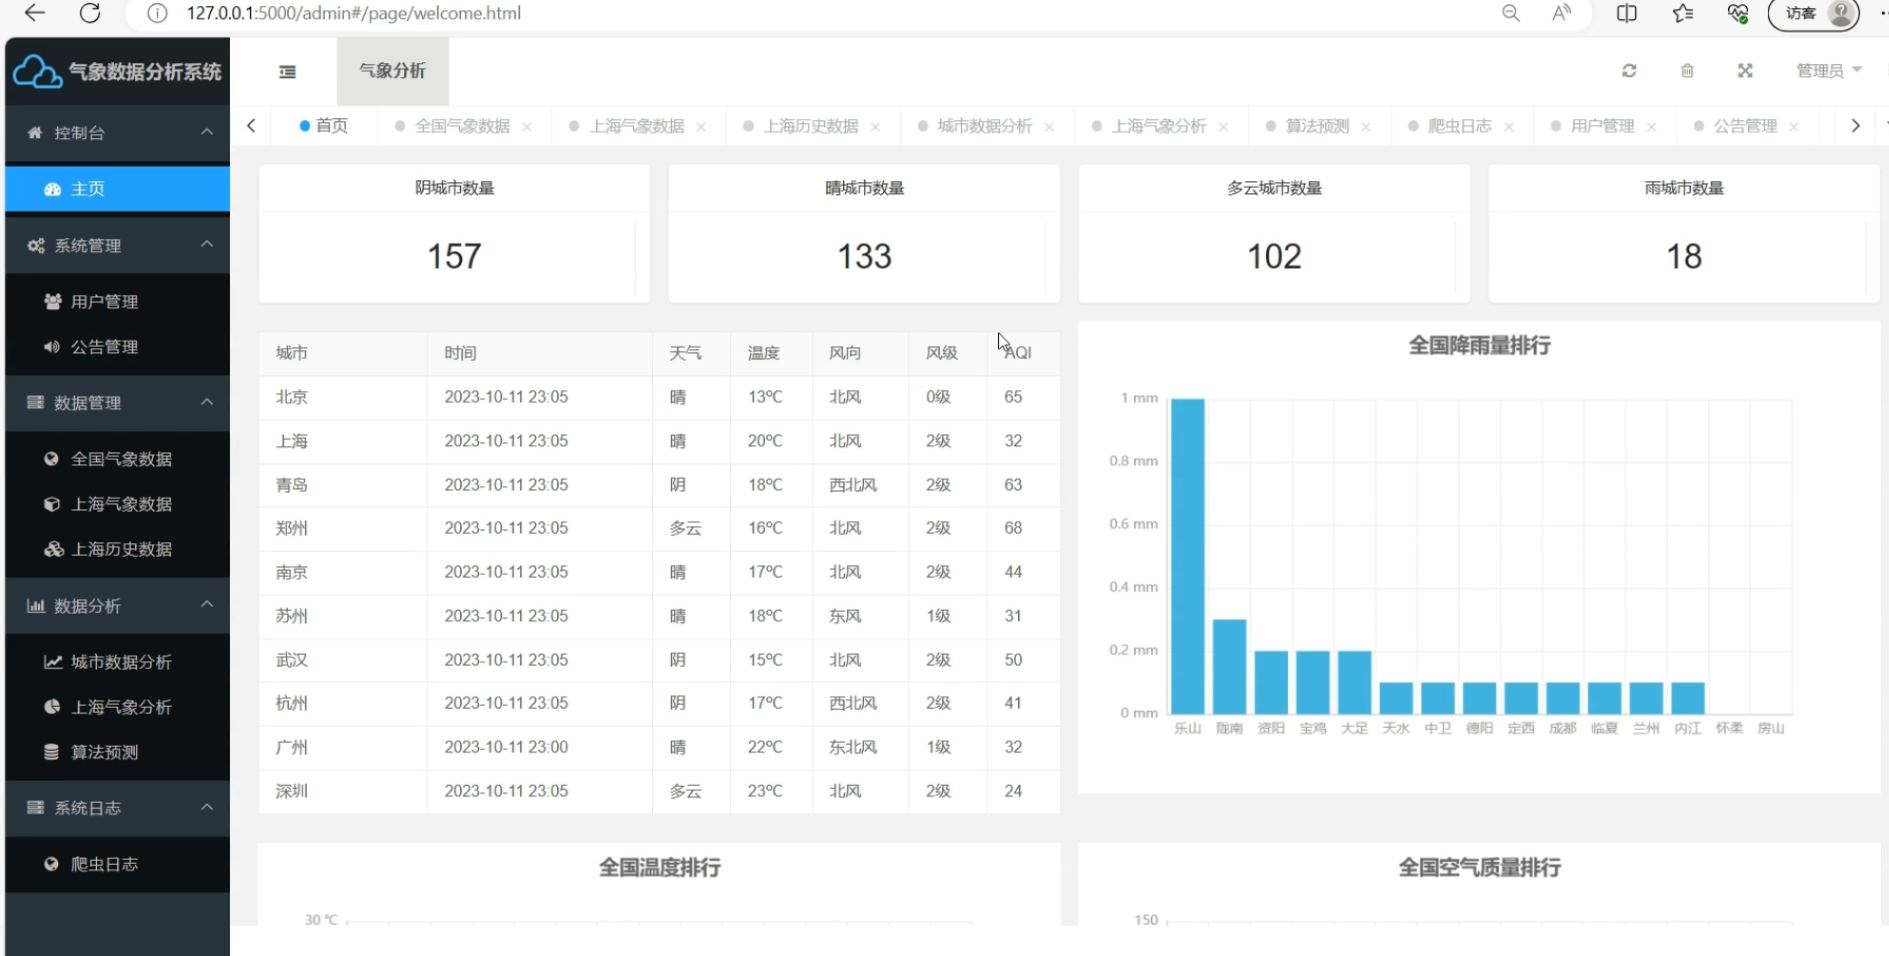Switch to the 城市数据分析 tab

[984, 126]
